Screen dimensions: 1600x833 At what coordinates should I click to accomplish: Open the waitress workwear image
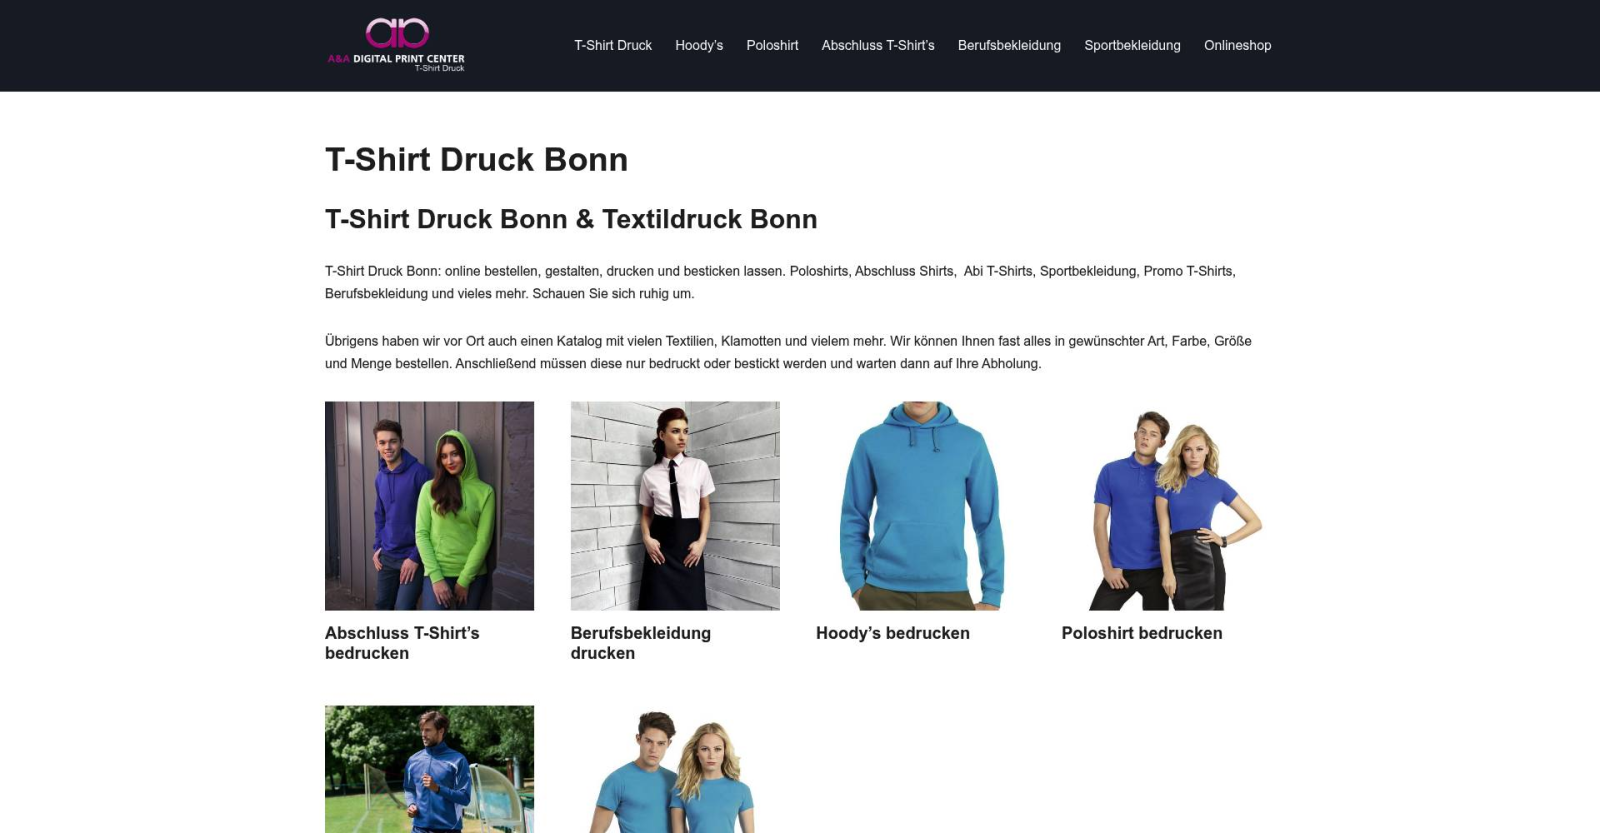pos(674,505)
